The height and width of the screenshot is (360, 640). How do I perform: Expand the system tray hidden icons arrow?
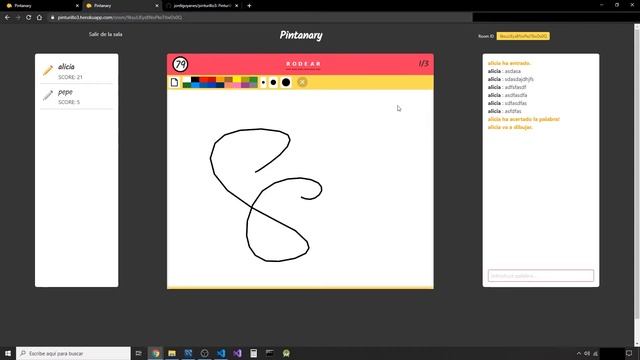pos(578,353)
